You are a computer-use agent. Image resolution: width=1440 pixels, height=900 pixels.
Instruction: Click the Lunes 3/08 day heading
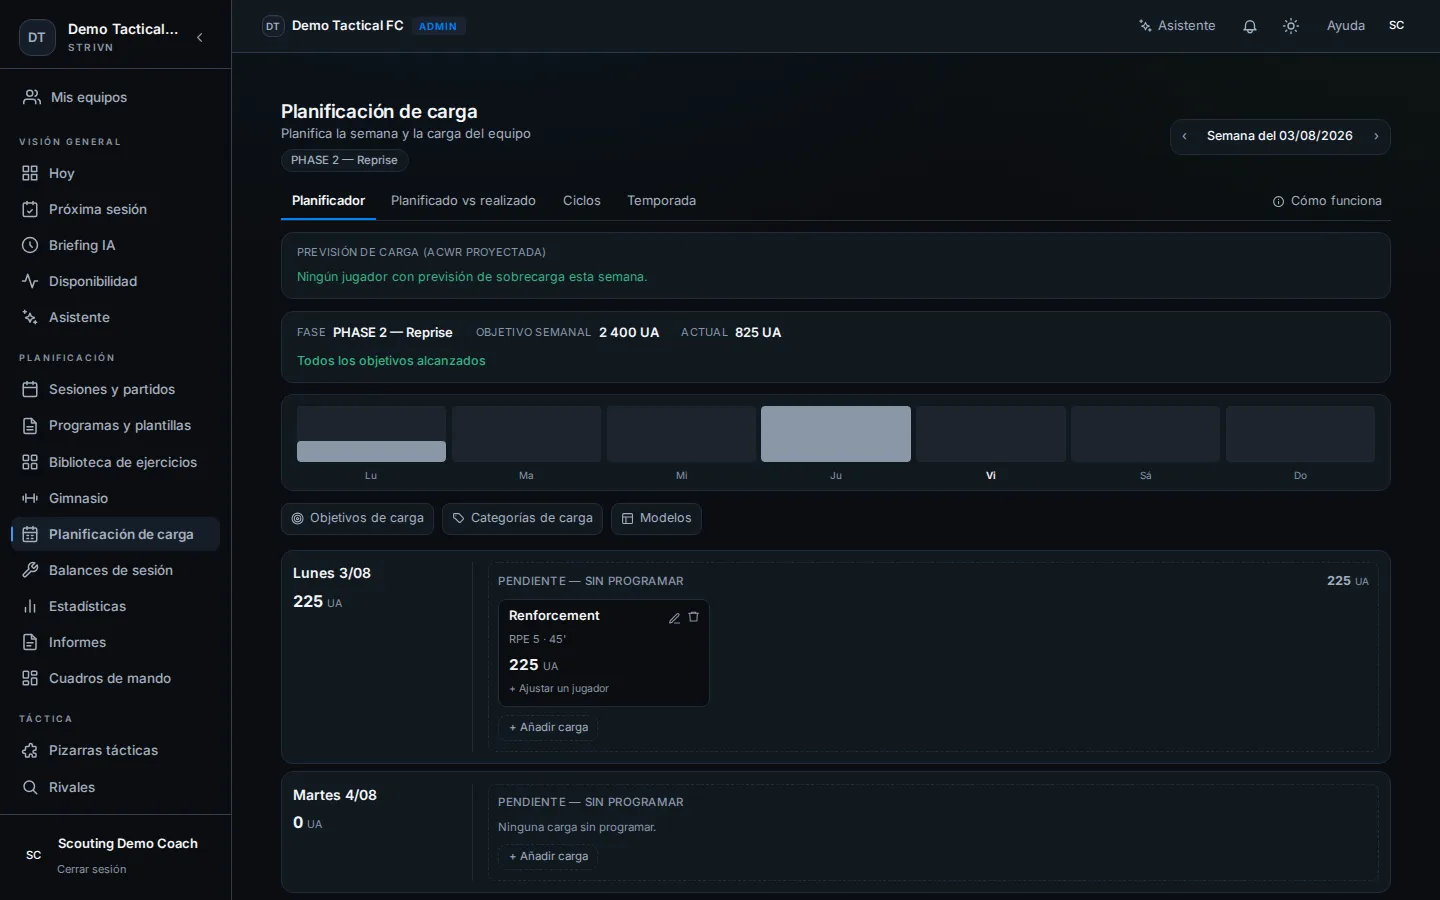(x=332, y=573)
